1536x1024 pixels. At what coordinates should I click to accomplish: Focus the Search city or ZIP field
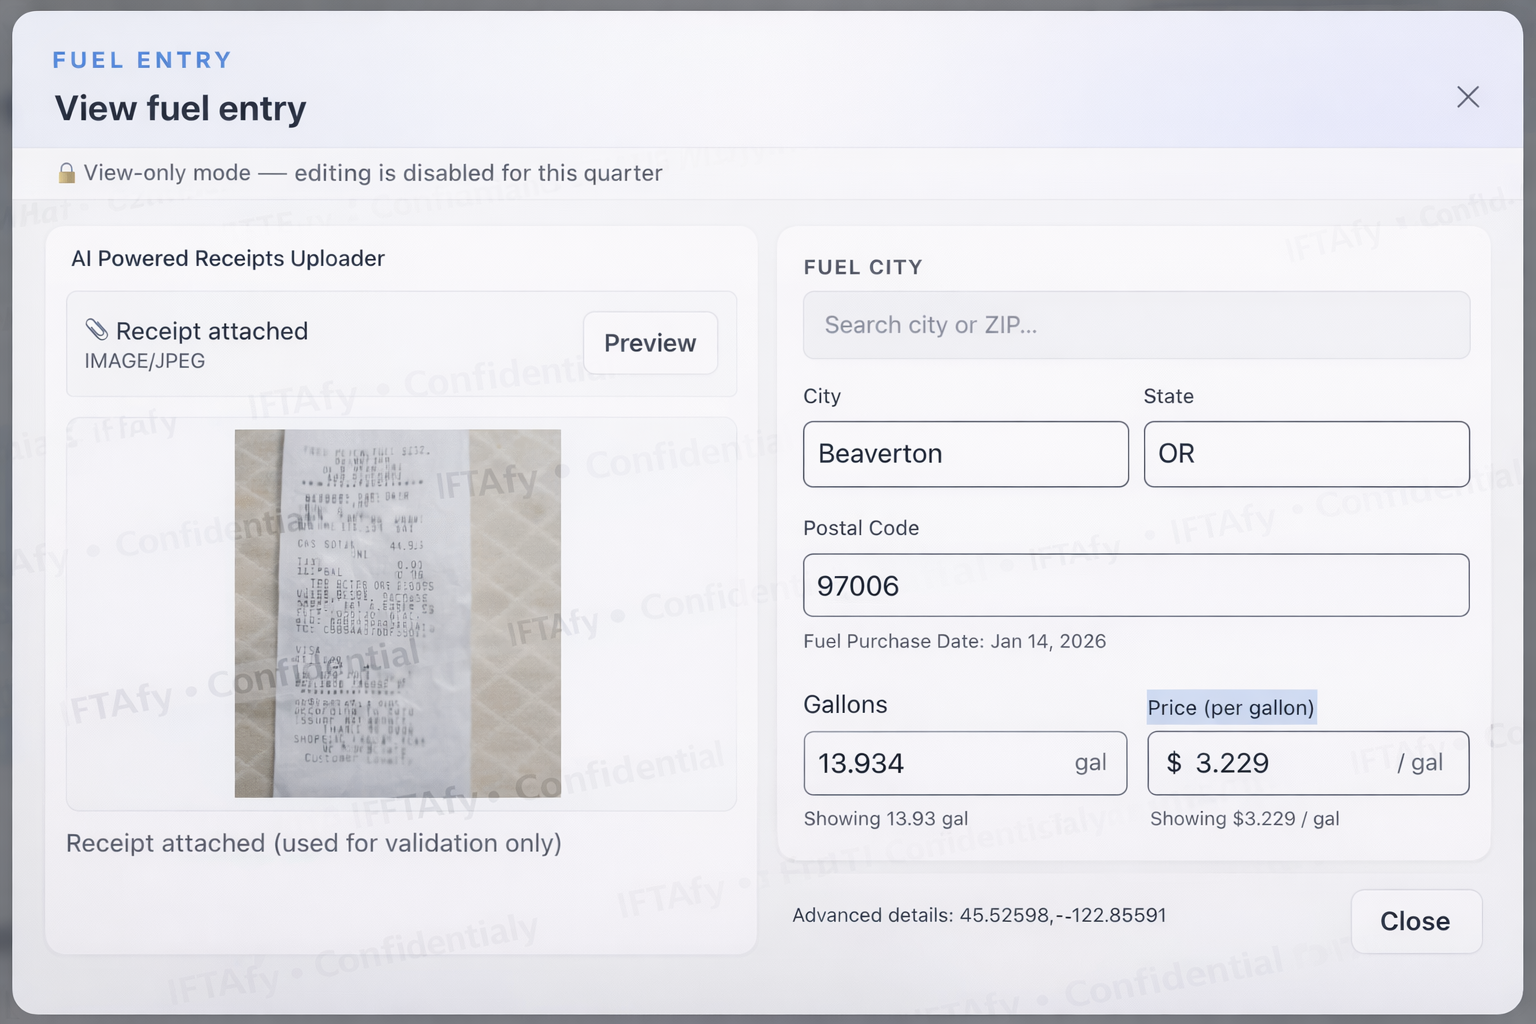click(x=1136, y=325)
